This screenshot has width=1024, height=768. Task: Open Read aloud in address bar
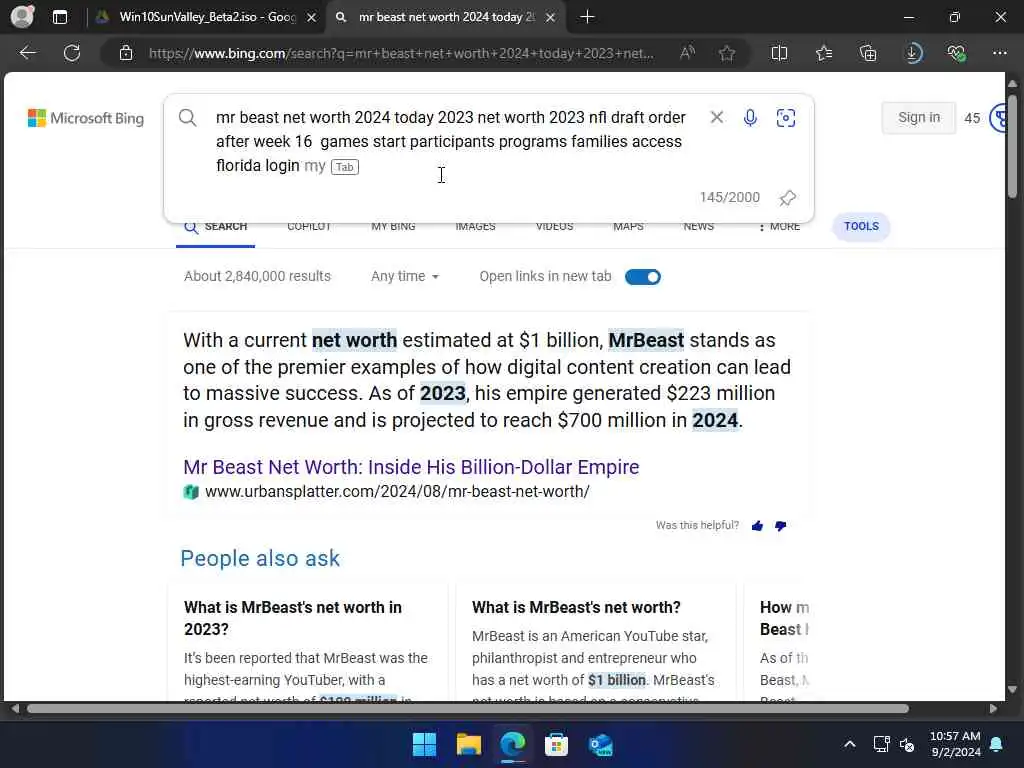pyautogui.click(x=687, y=53)
